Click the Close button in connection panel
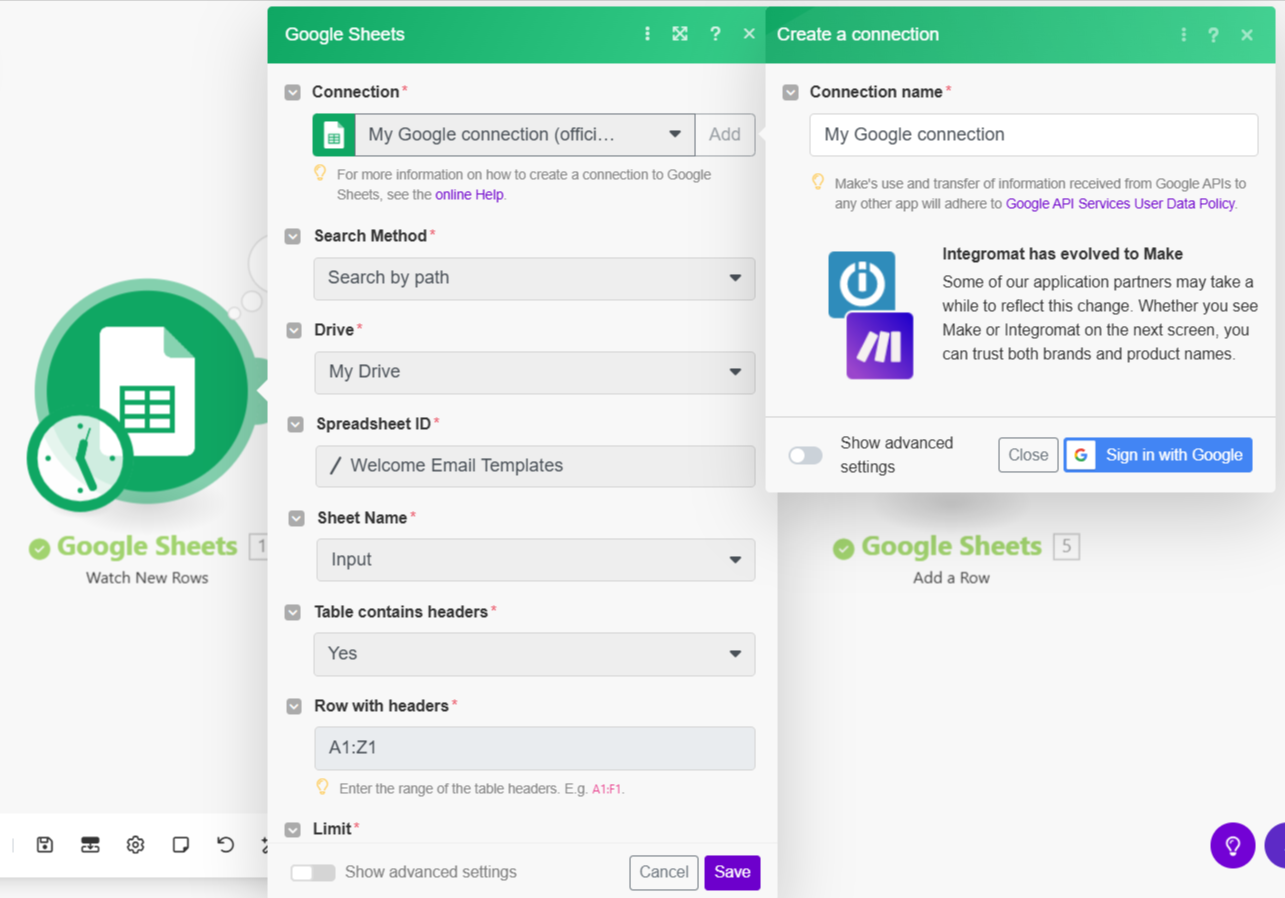1285x898 pixels. tap(1028, 455)
